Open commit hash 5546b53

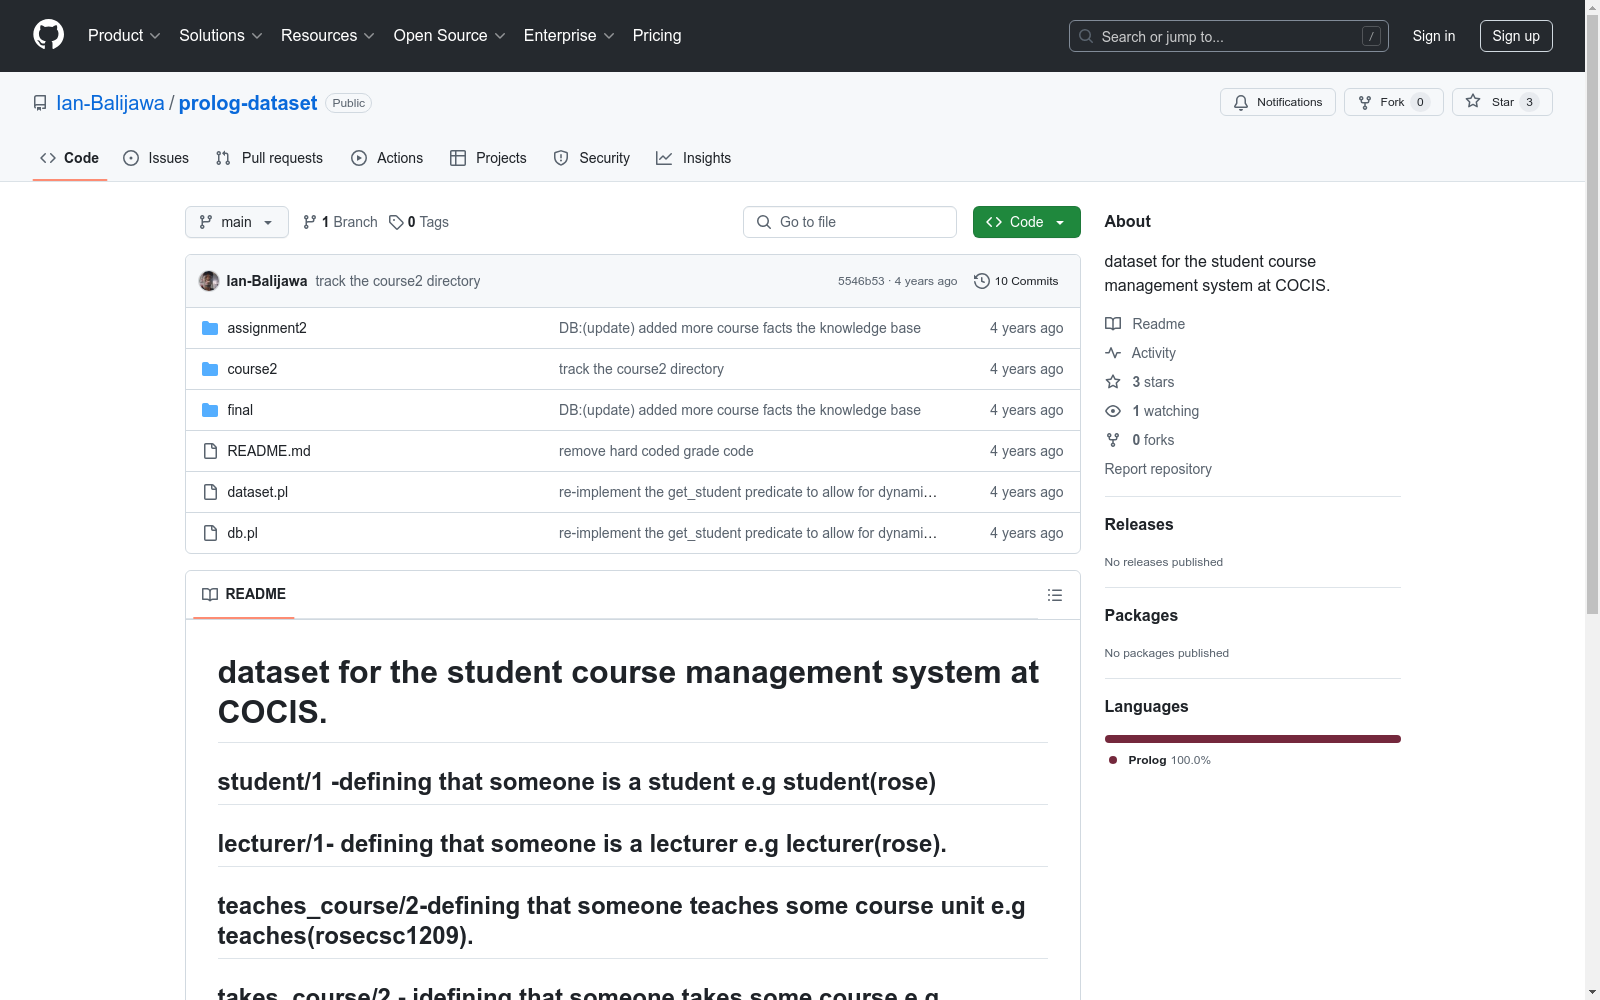click(861, 281)
